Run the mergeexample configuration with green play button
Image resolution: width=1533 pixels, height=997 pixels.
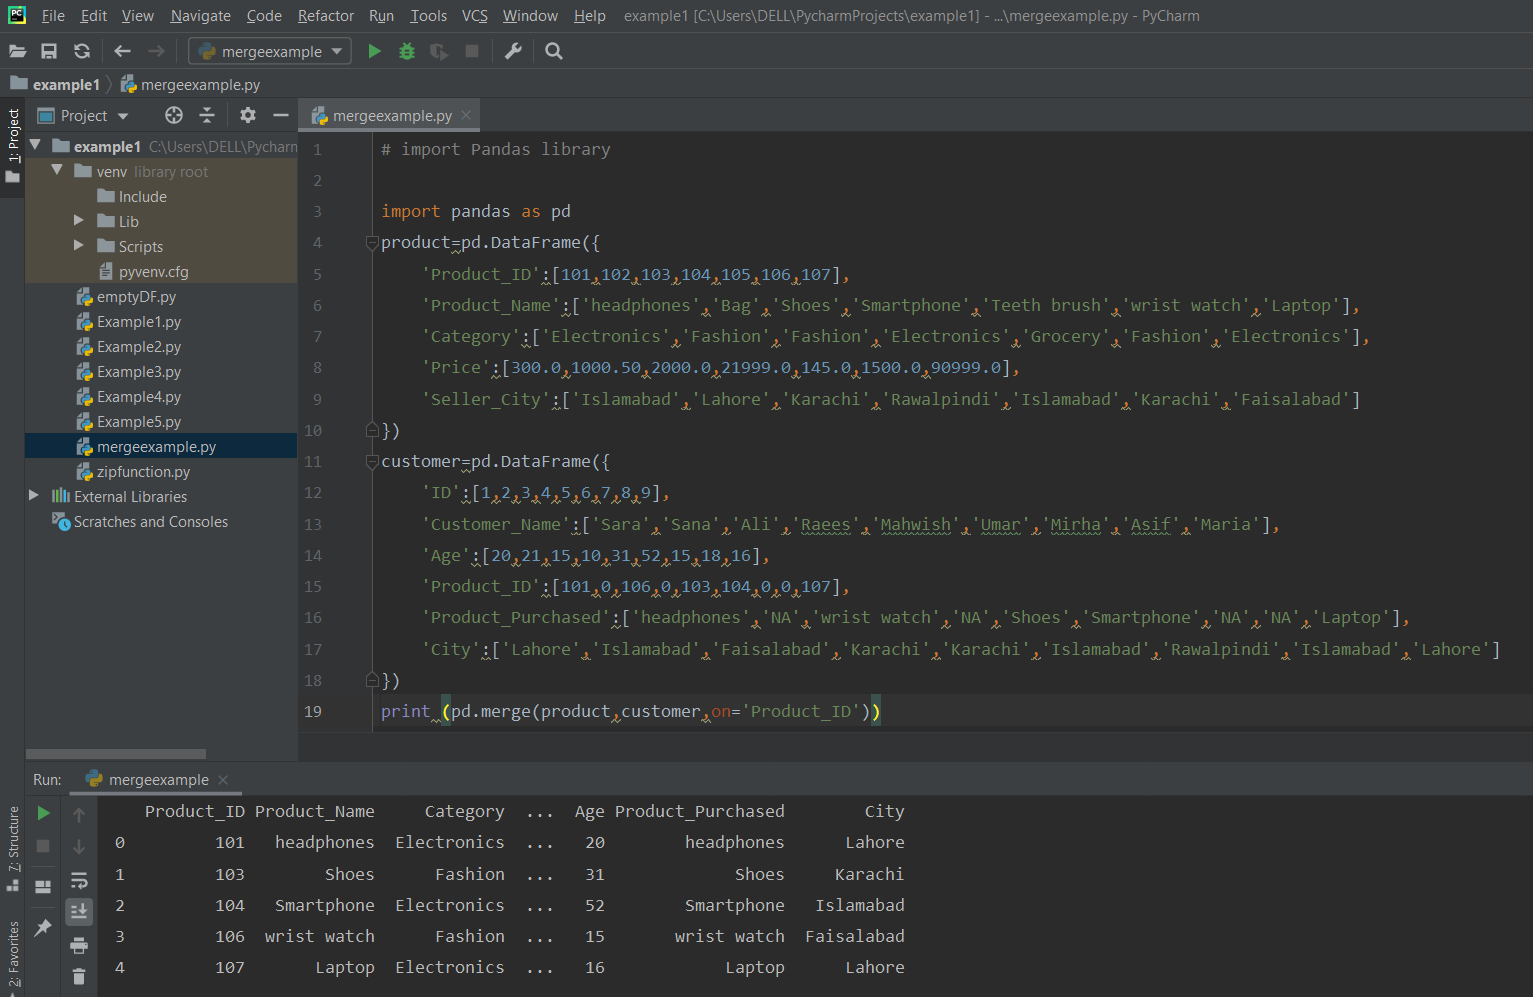[x=374, y=51]
